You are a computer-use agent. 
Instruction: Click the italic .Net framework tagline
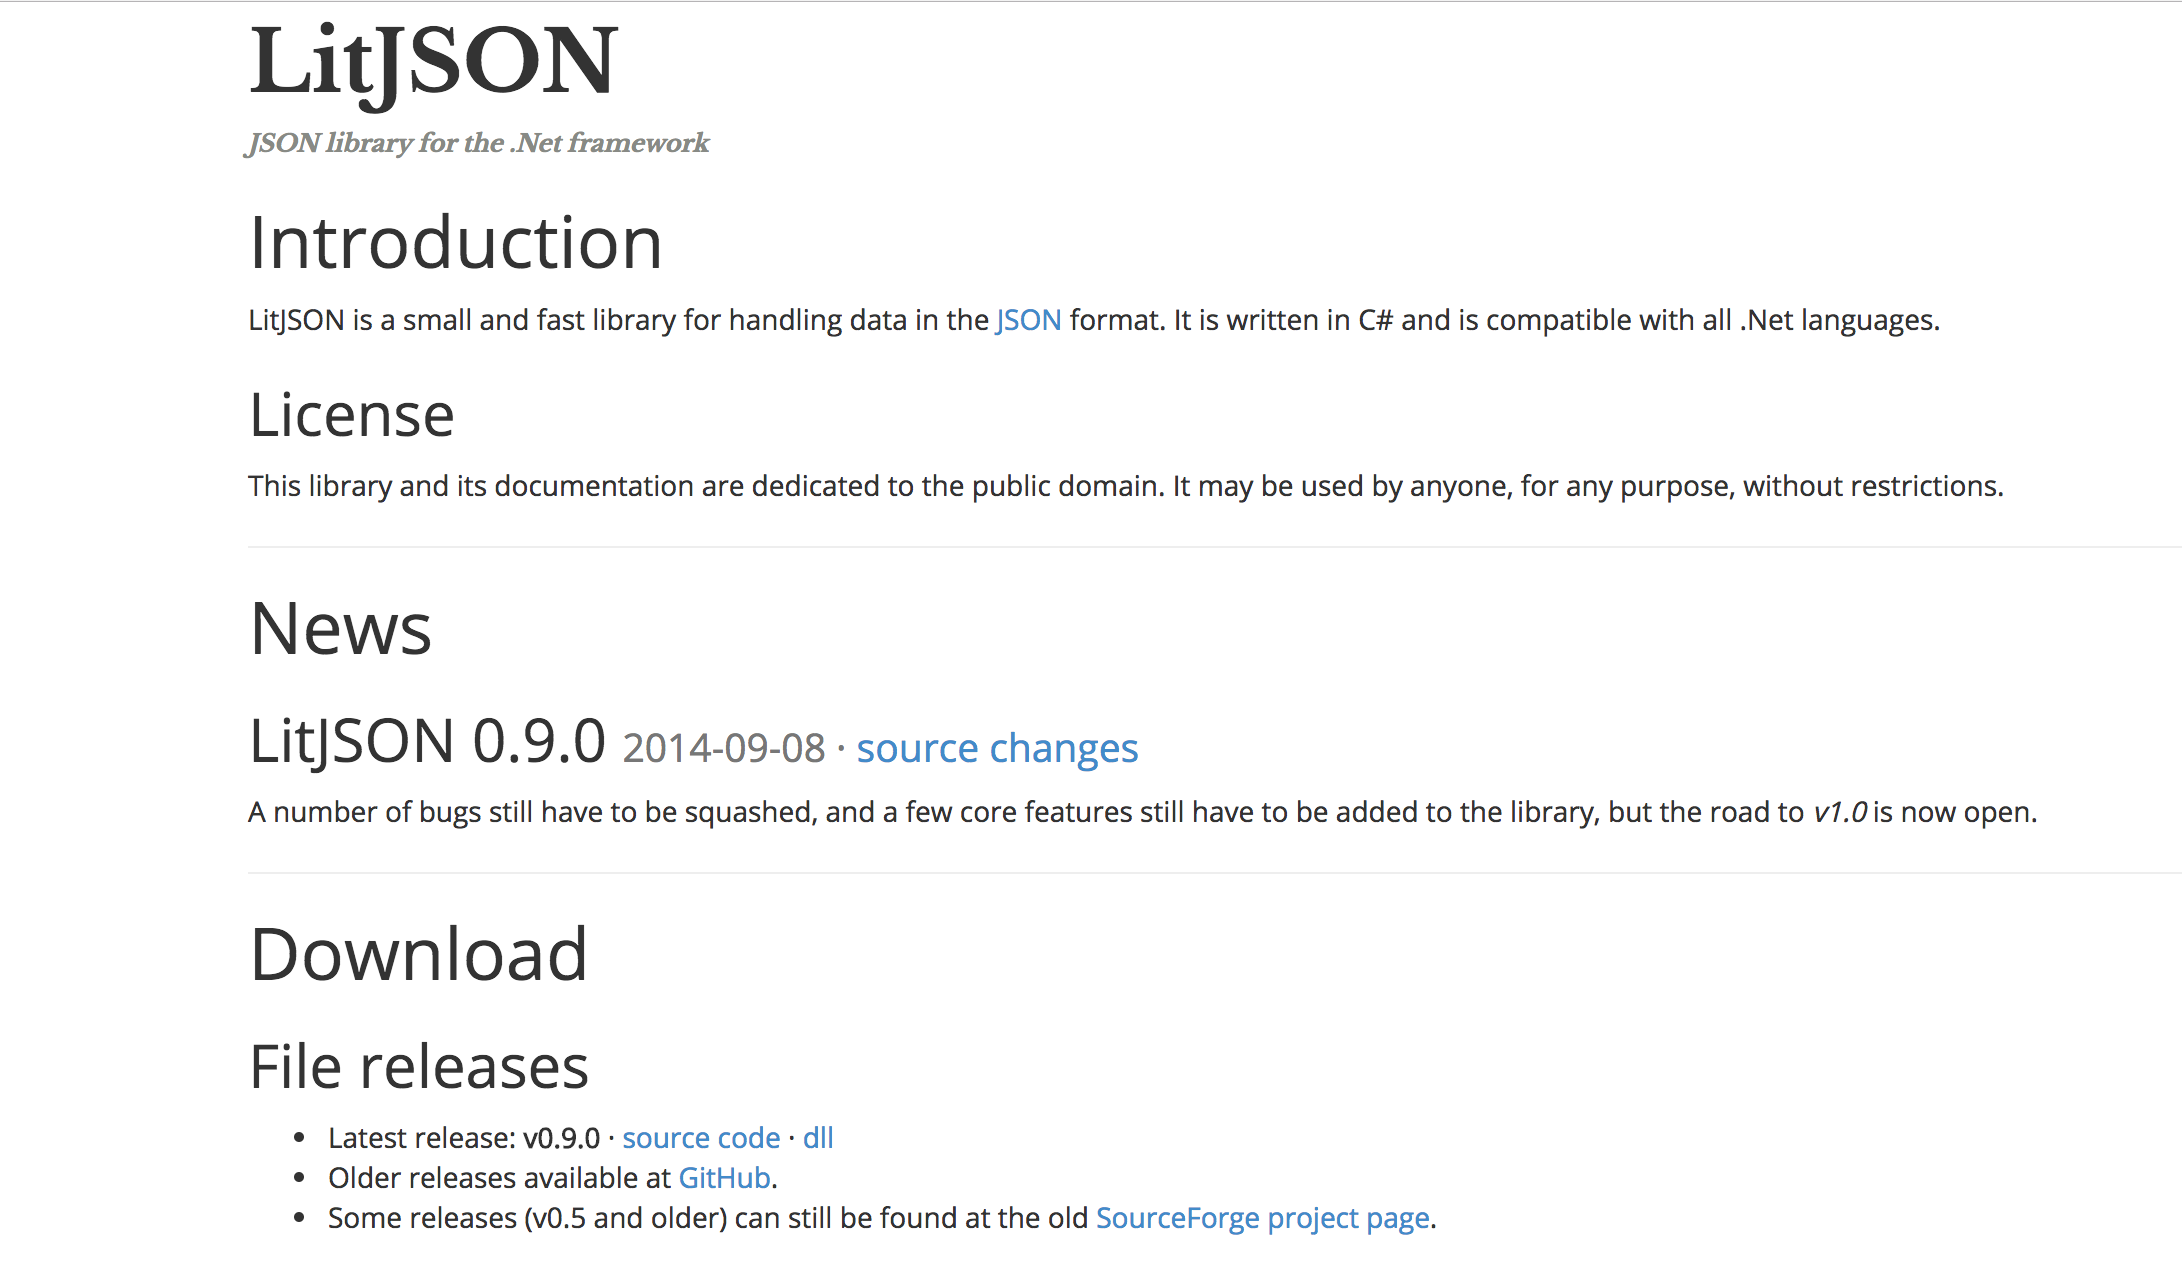[x=478, y=143]
